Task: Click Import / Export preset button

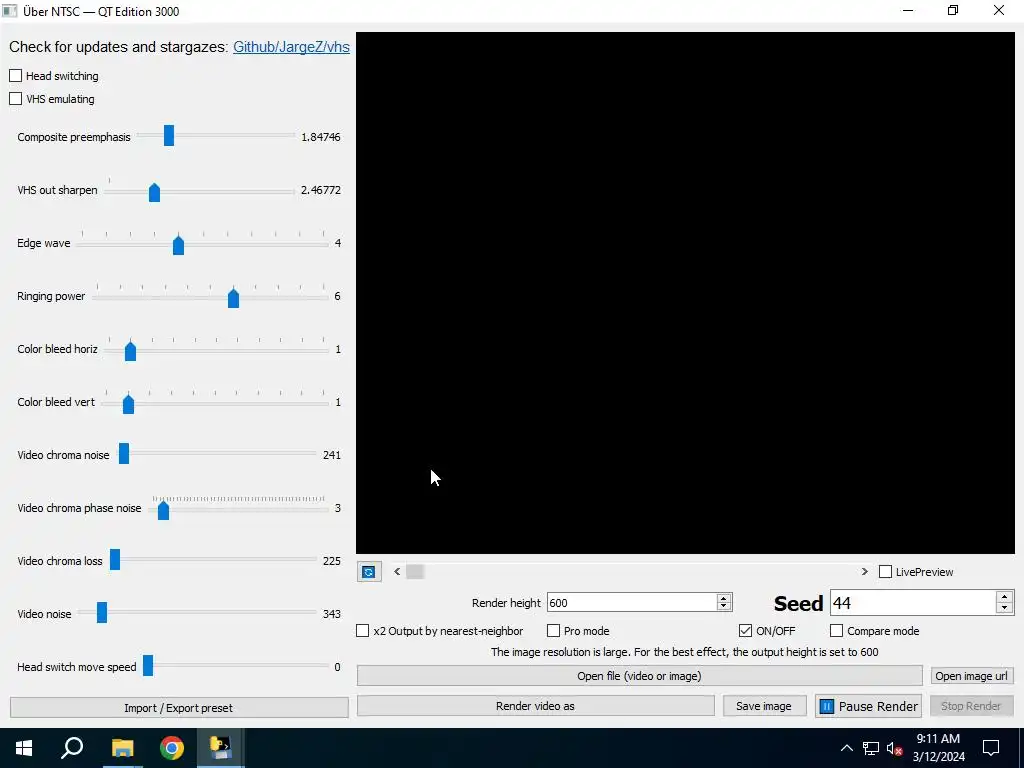Action: point(179,708)
